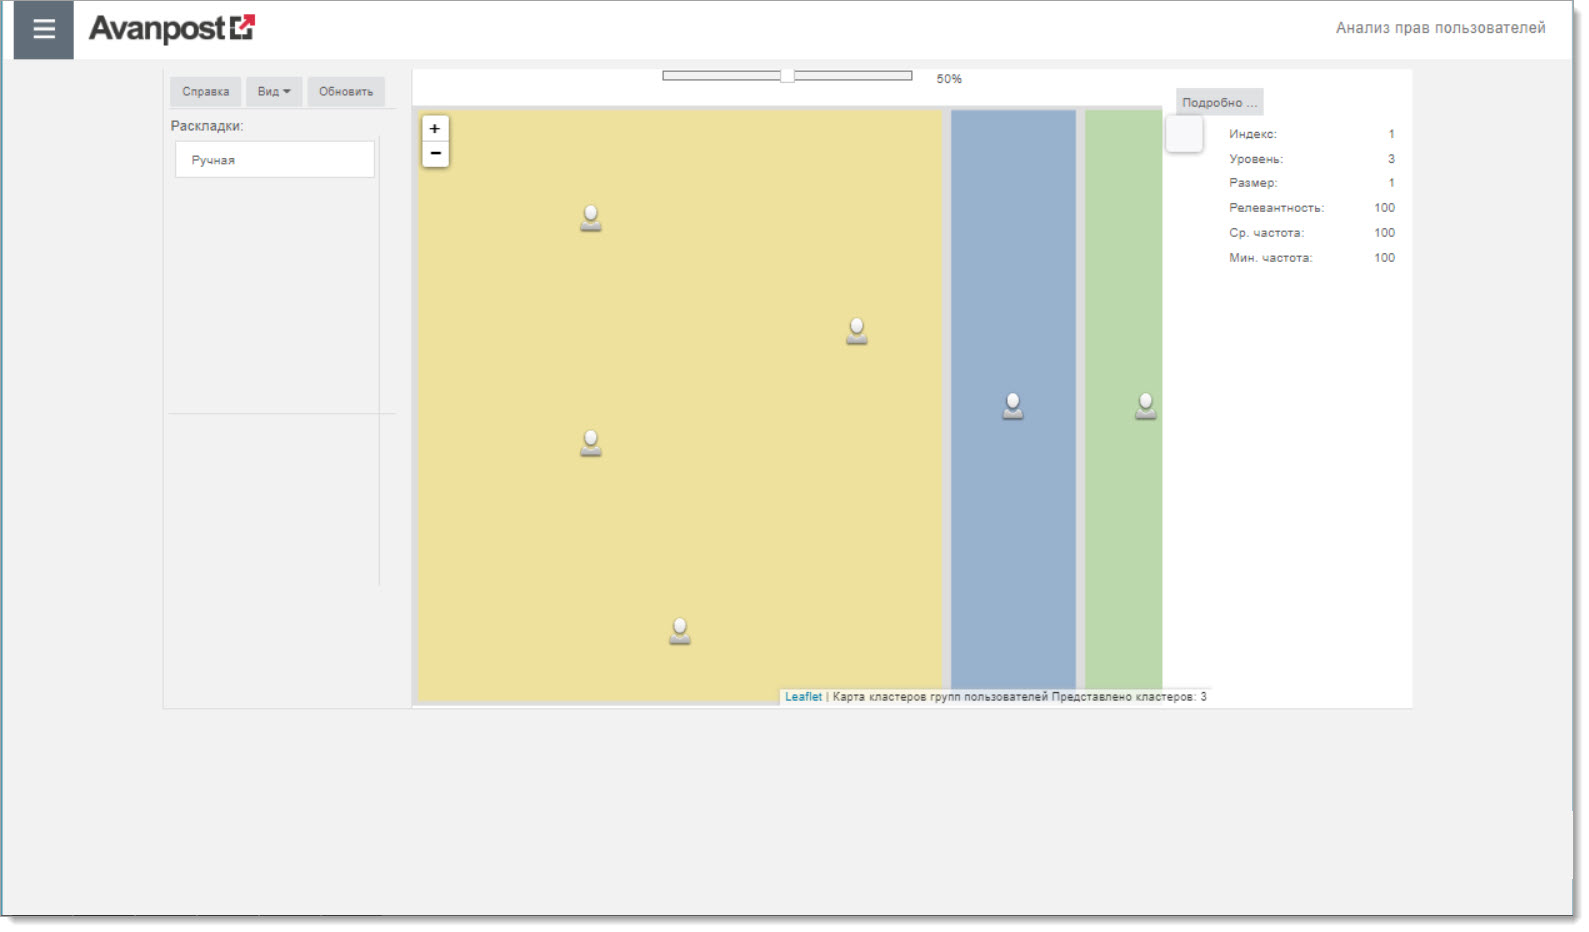Open the Вид dropdown menu

point(274,92)
